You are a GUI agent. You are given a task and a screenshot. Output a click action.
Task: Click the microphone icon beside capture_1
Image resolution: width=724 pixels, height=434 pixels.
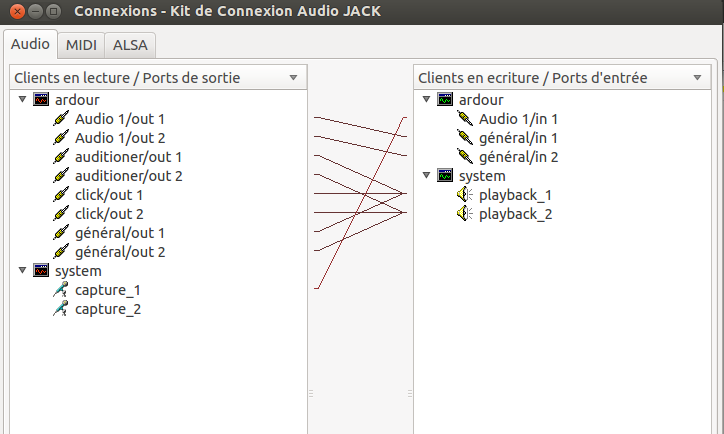coord(62,290)
